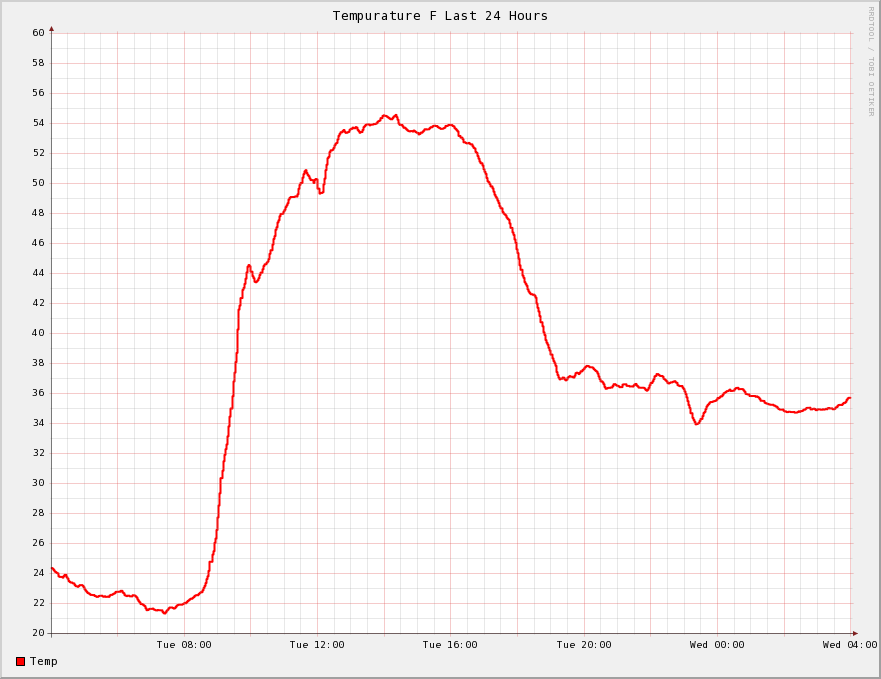Click the "Tempurature F Last 24 Hours" title
This screenshot has width=881, height=679.
(440, 15)
